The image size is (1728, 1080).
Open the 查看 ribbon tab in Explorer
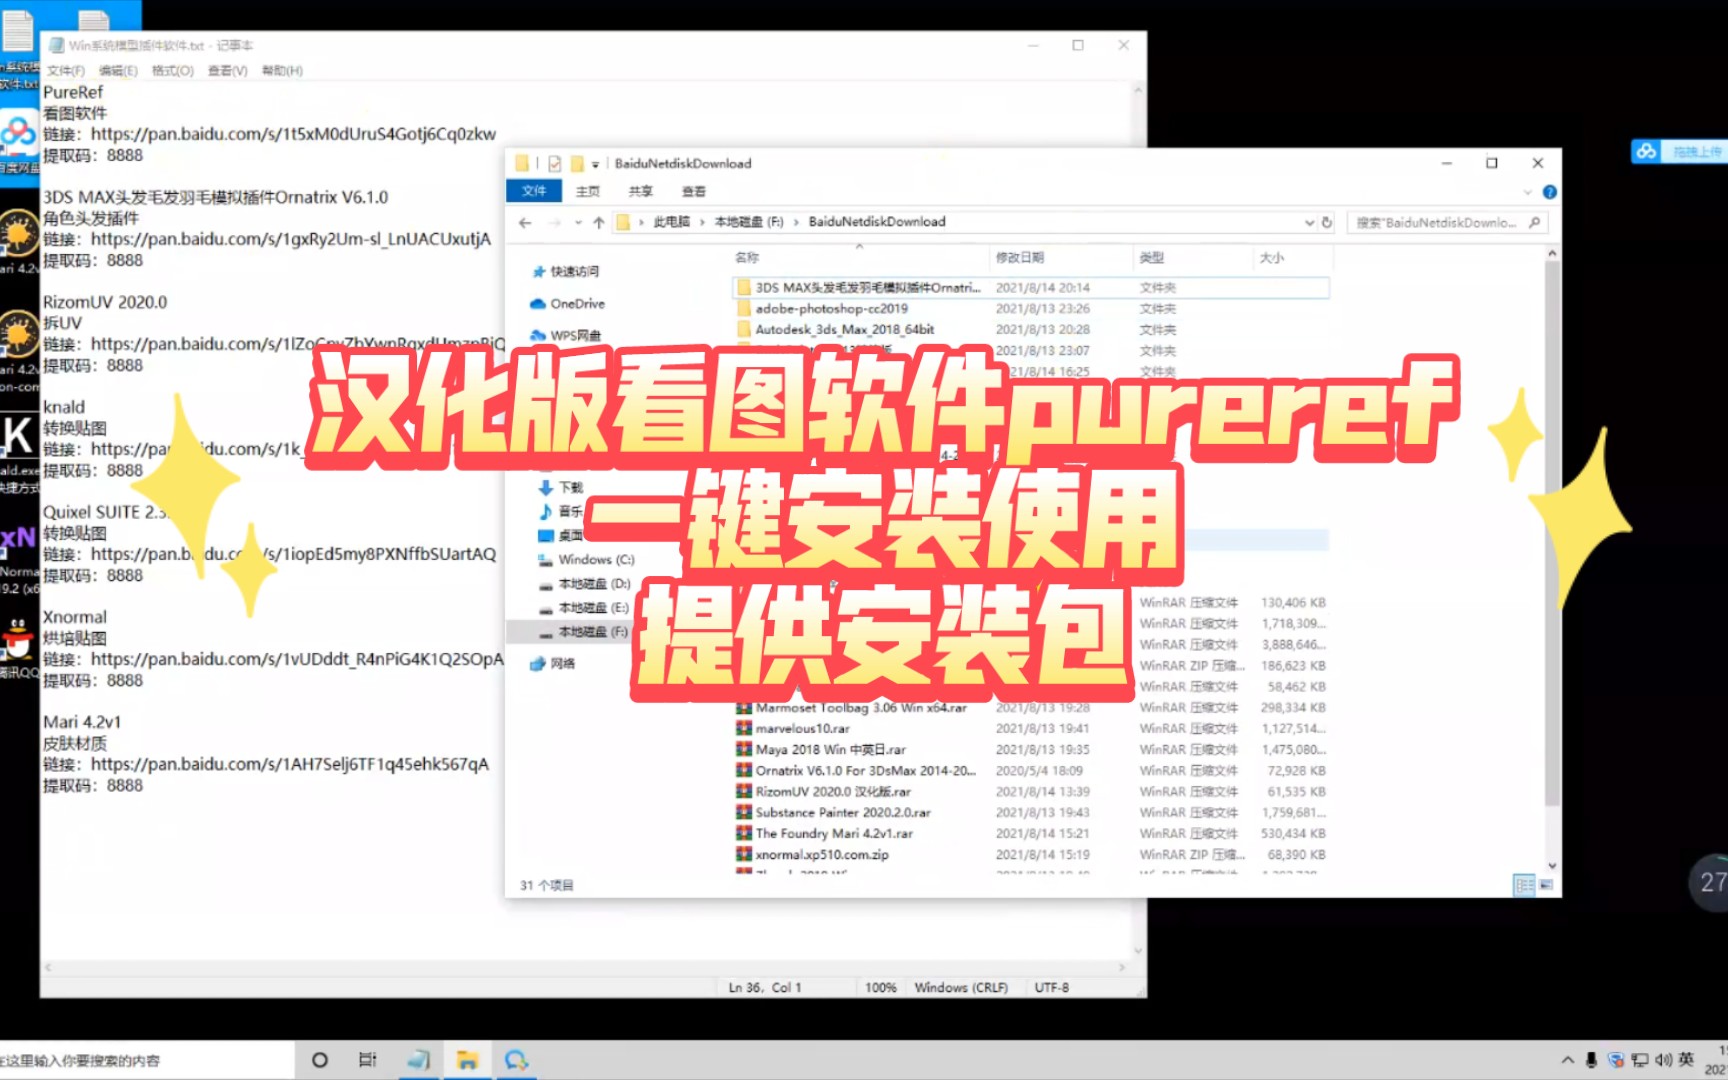(694, 191)
